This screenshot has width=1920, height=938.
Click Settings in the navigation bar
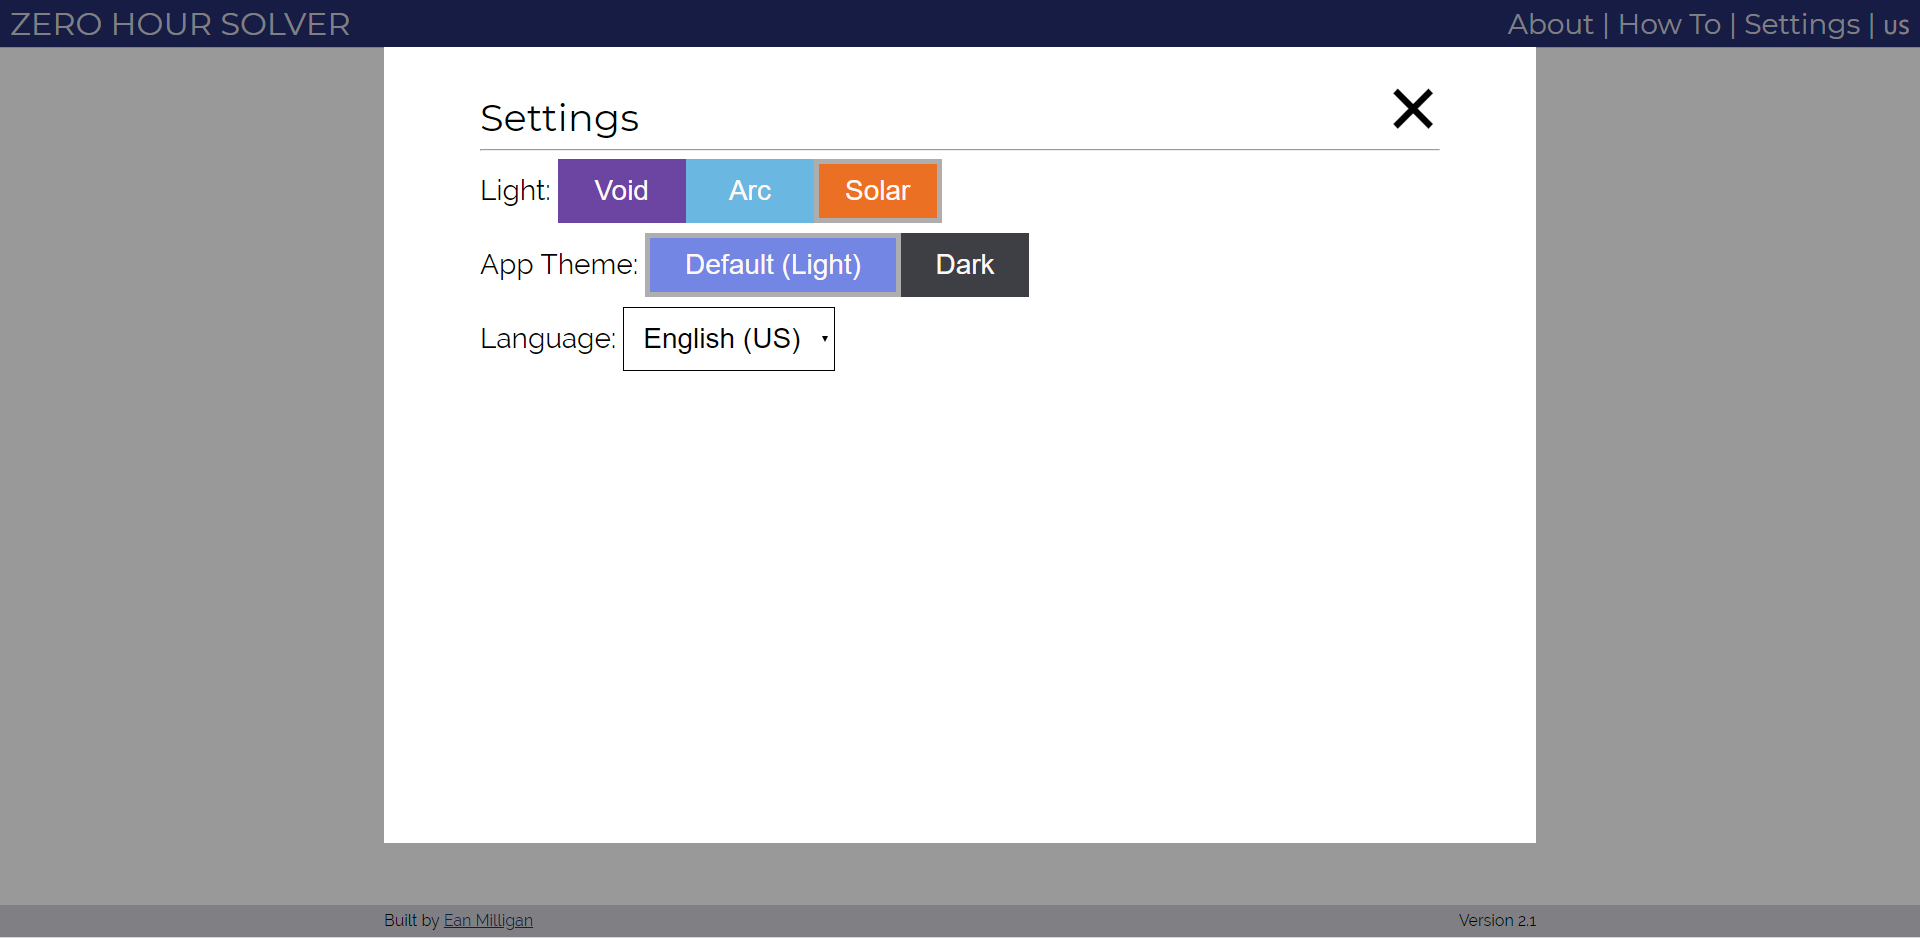point(1801,24)
